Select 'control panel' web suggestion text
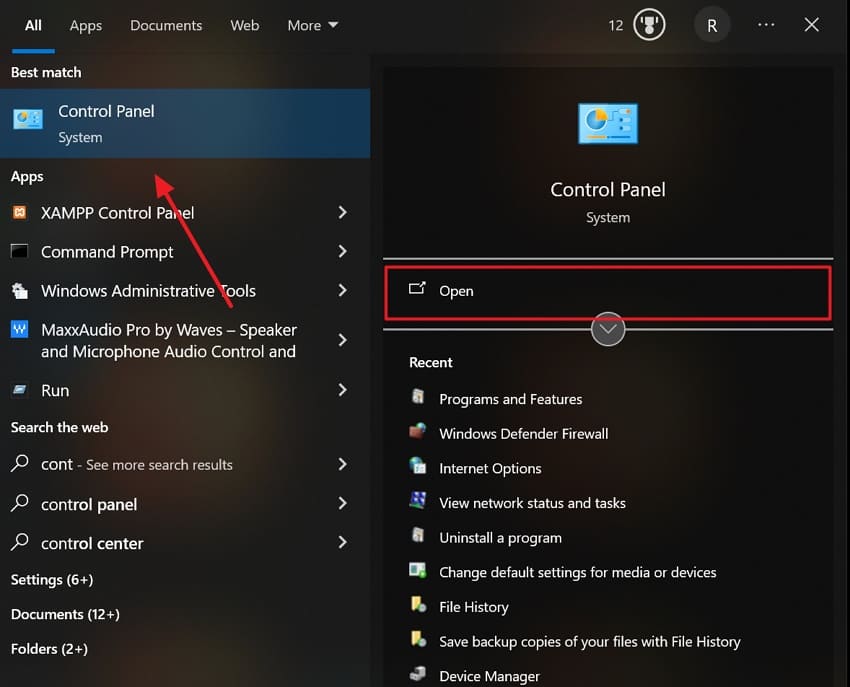This screenshot has height=687, width=850. pyautogui.click(x=89, y=505)
